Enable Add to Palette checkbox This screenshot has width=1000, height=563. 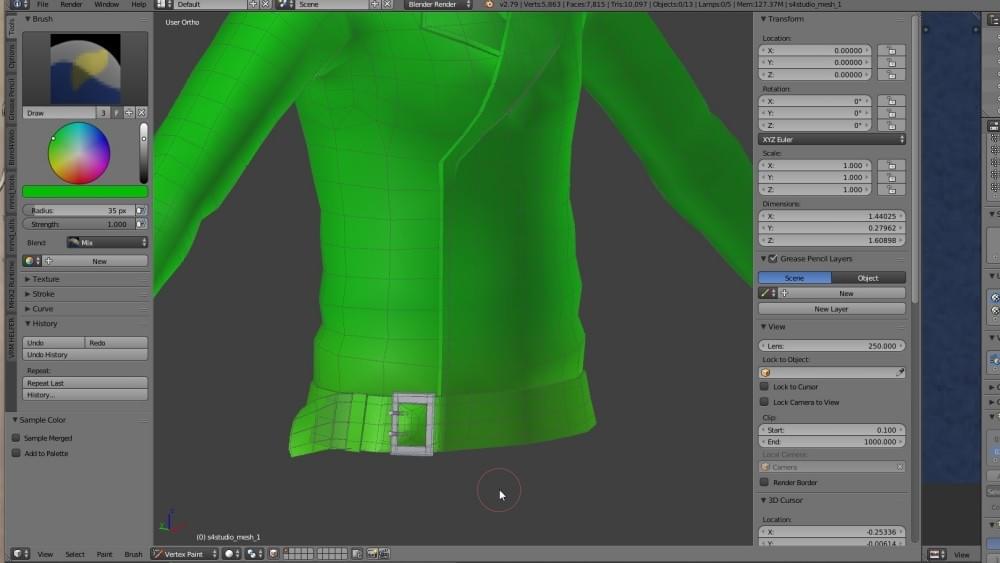point(16,453)
